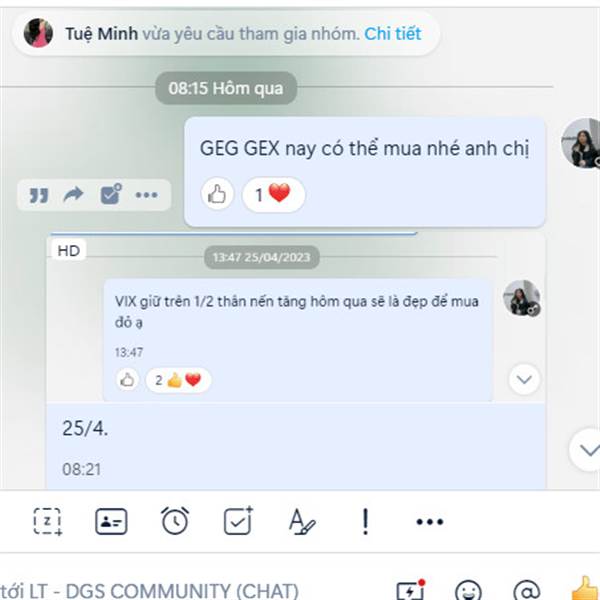Set a reminder with the alarm clock icon
600x600 pixels.
click(x=175, y=521)
